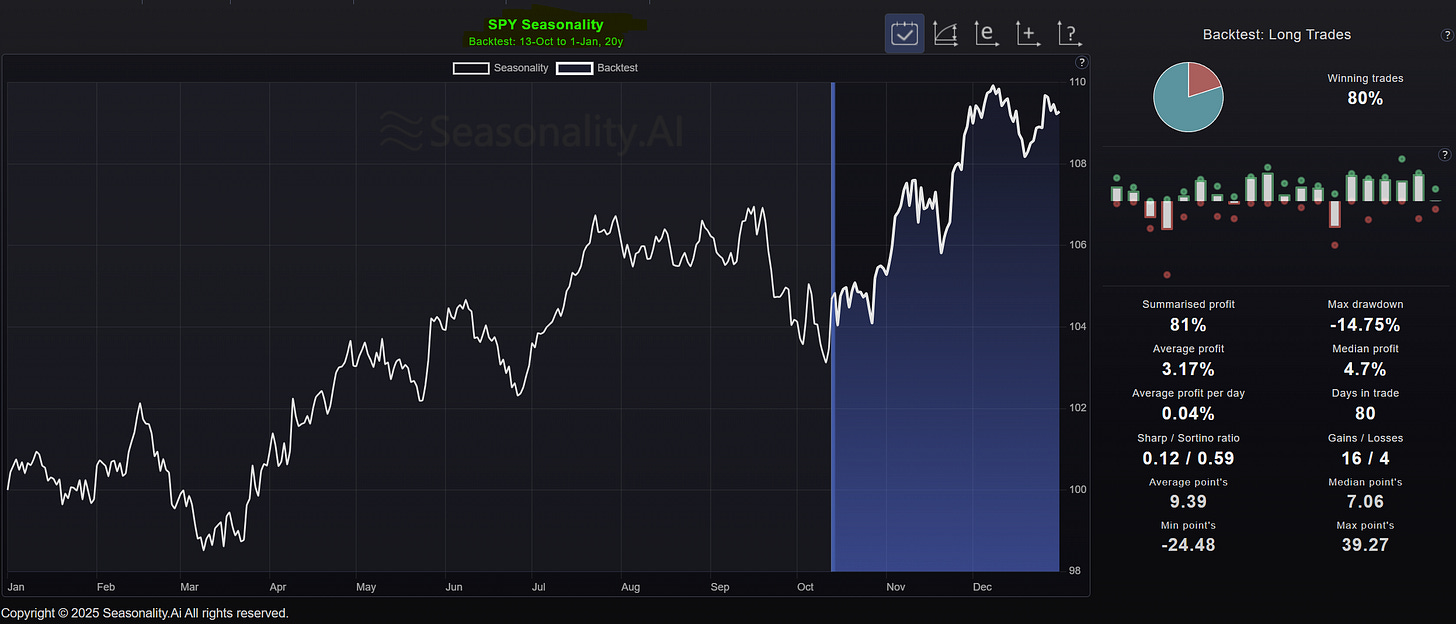Select the curve range chart tool icon

coord(945,34)
